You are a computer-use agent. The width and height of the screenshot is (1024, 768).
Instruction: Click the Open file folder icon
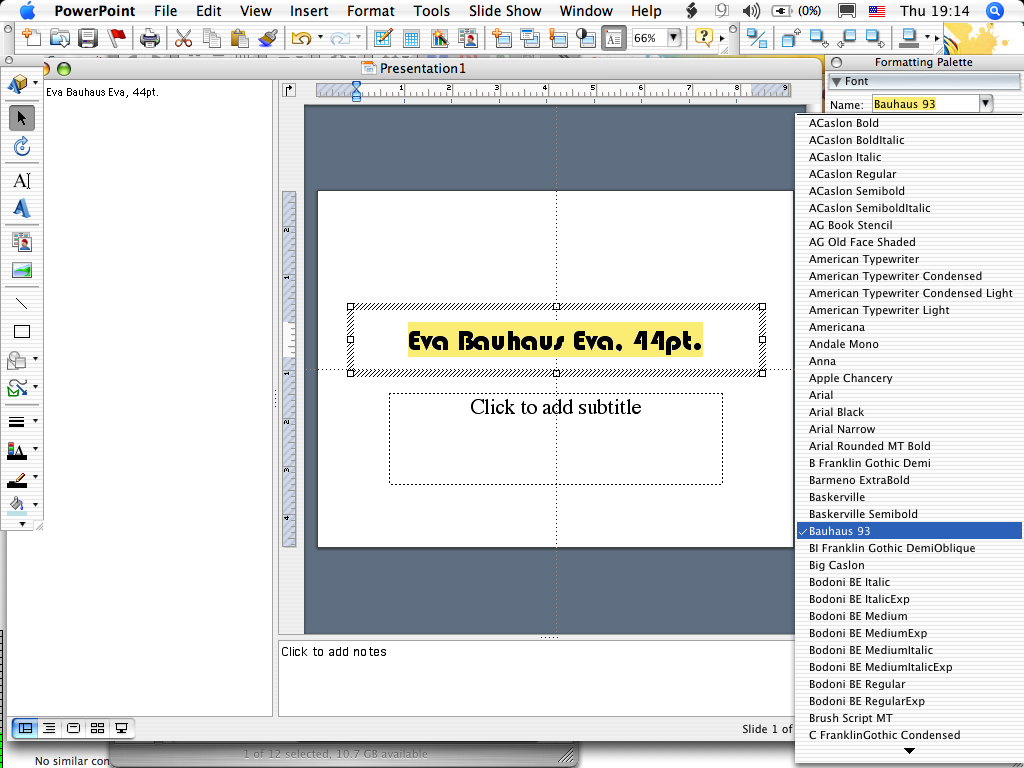pos(59,38)
